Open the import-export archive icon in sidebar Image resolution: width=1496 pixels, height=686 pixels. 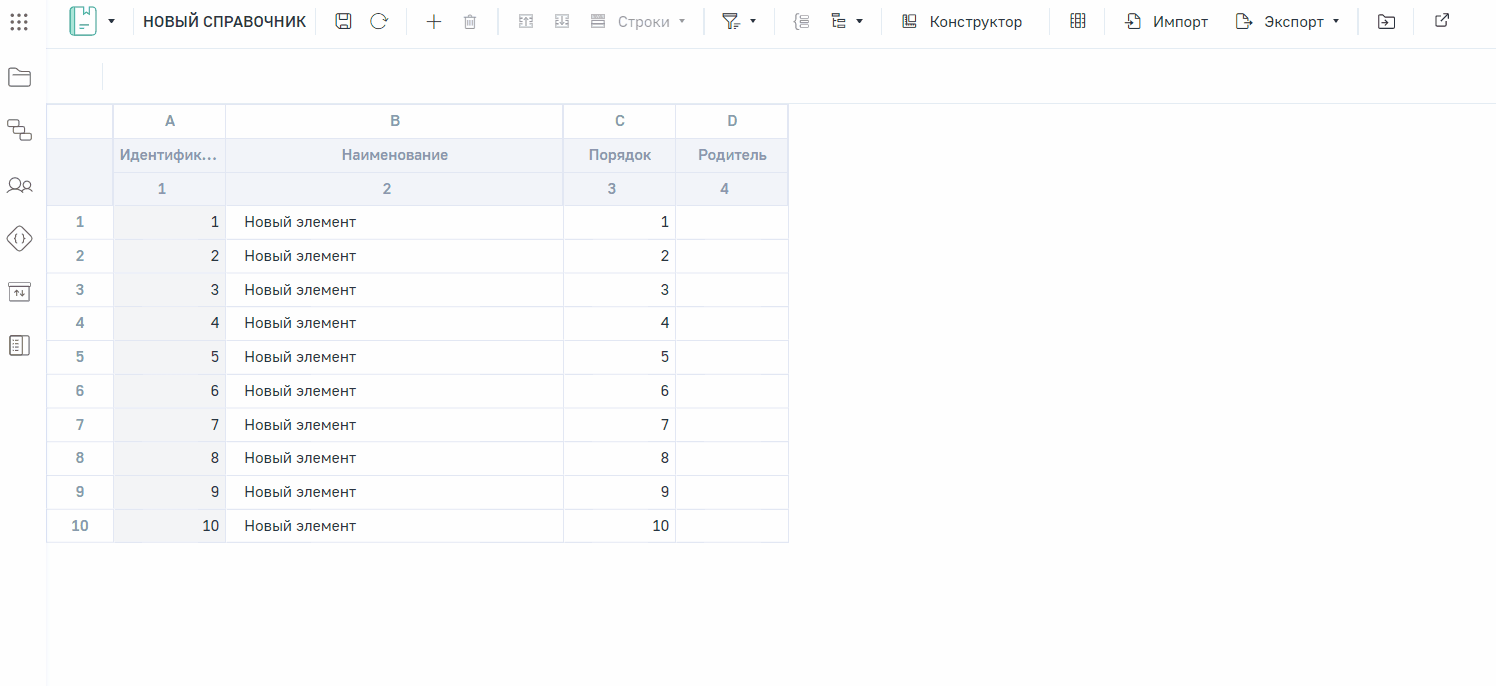(20, 291)
